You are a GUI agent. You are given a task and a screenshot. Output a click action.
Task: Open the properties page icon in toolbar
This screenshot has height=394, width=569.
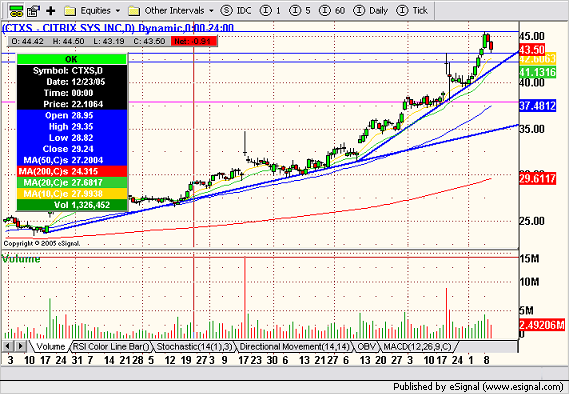34,11
